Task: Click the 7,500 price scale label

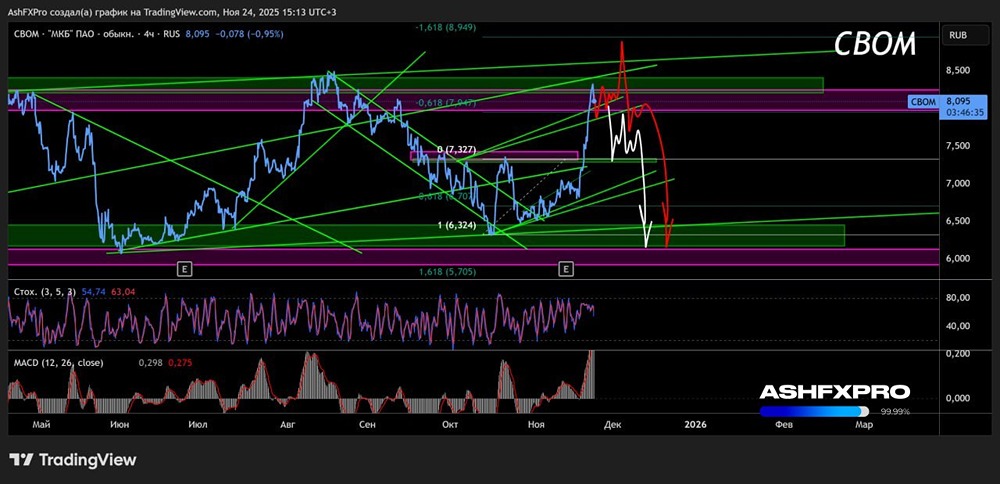Action: point(958,146)
